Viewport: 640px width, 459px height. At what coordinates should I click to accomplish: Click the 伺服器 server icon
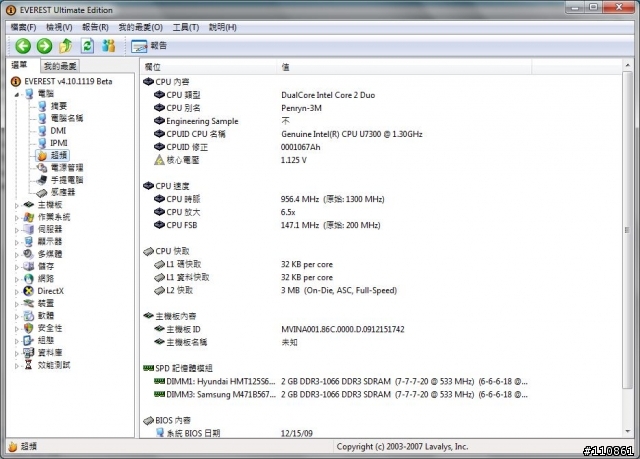[29, 229]
